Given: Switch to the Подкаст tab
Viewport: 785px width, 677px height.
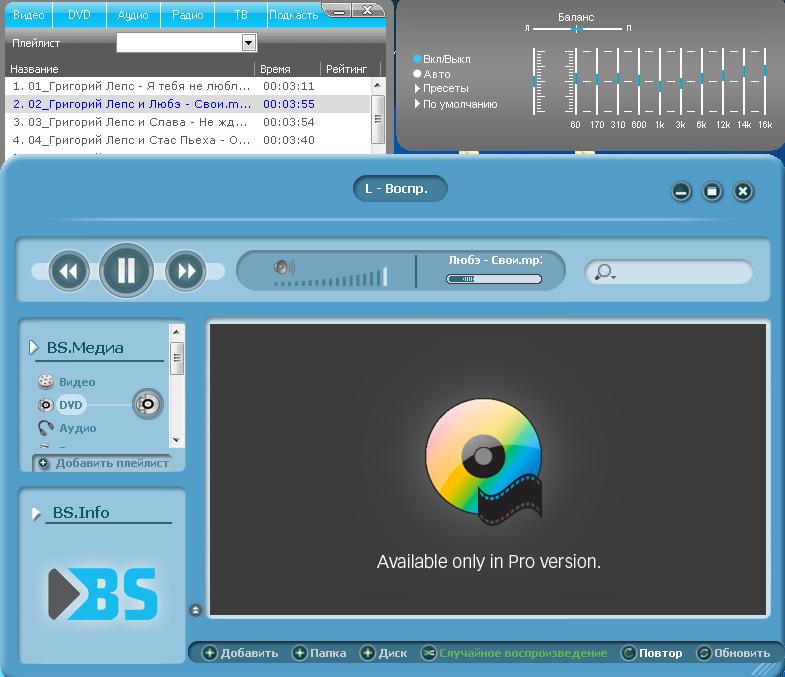Looking at the screenshot, I should [x=293, y=15].
